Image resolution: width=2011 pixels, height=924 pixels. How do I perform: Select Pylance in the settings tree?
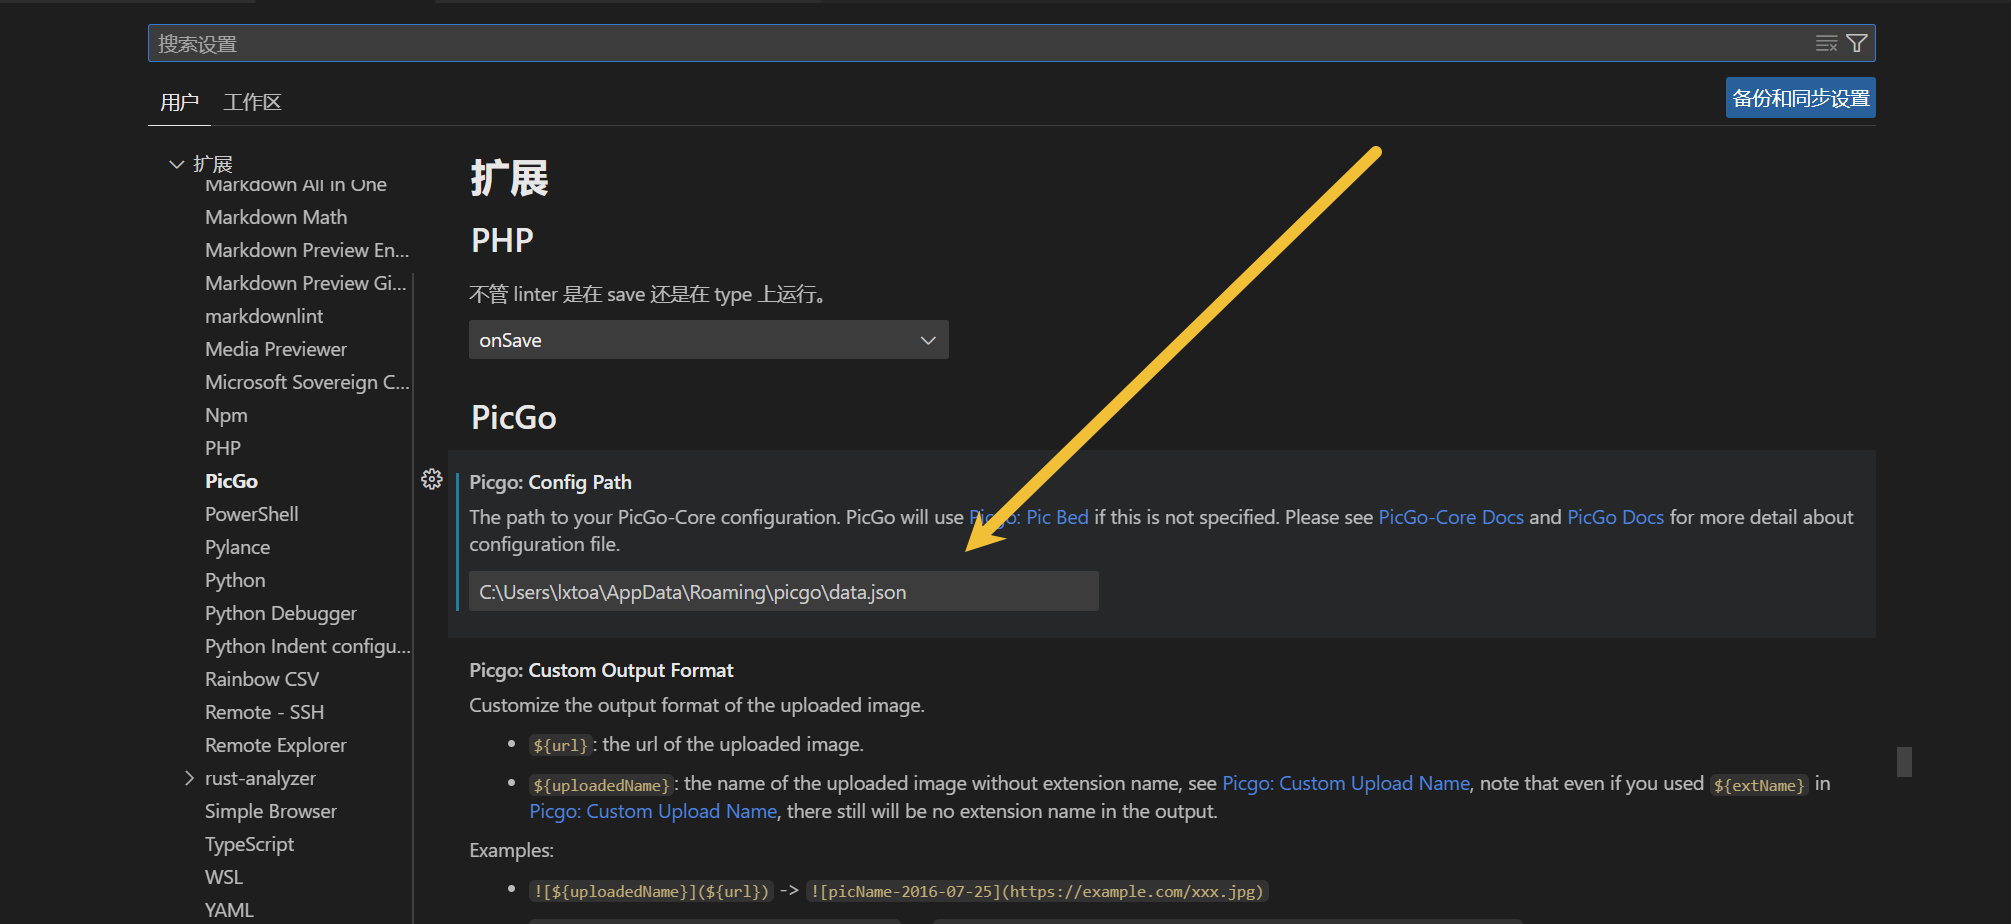(237, 547)
